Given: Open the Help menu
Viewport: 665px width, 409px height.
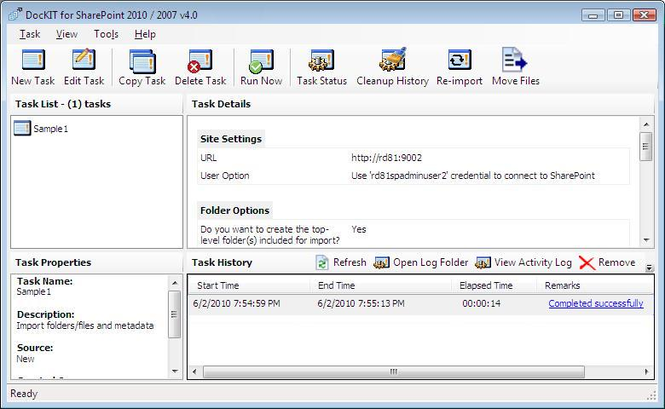Looking at the screenshot, I should point(145,34).
